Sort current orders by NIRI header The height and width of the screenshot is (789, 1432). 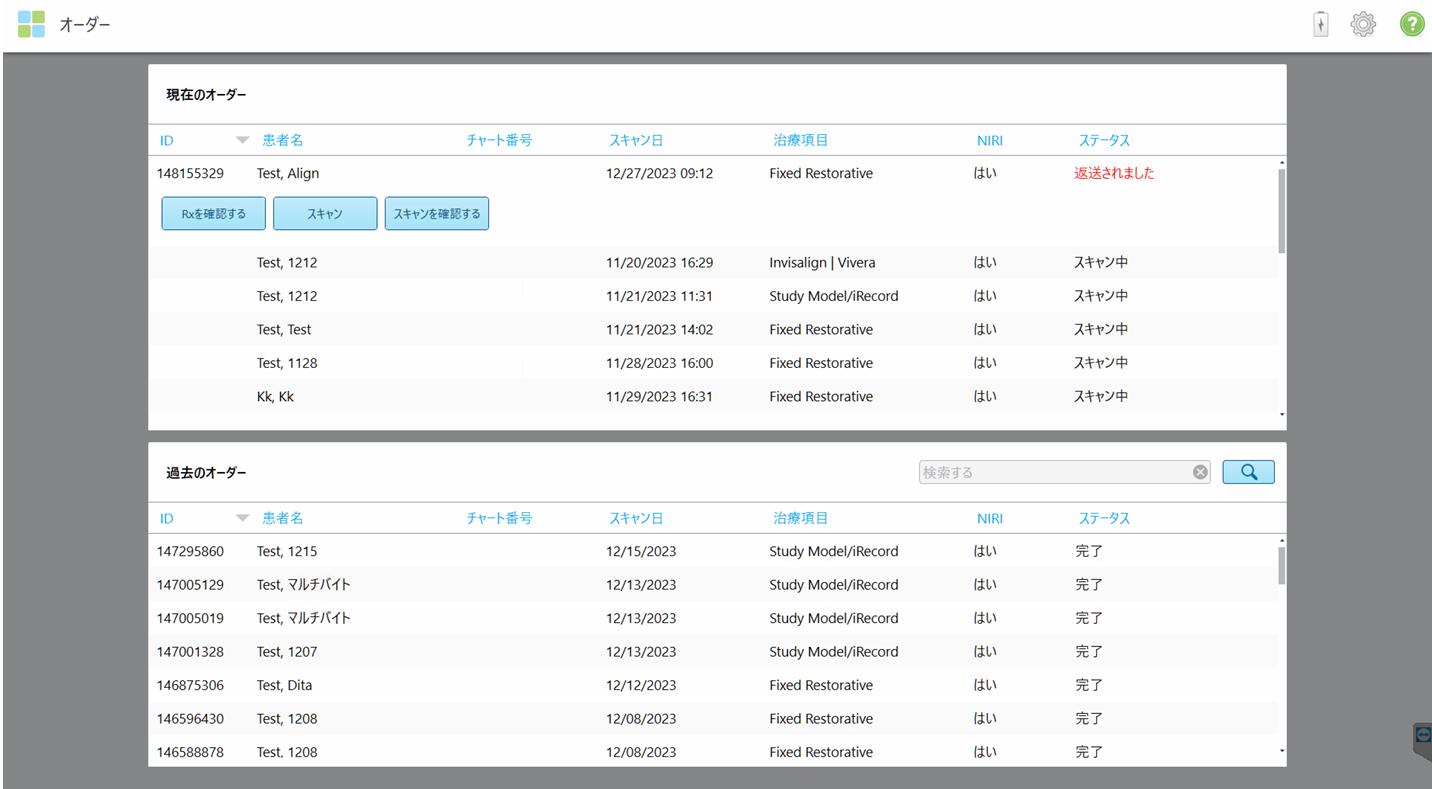(x=990, y=140)
